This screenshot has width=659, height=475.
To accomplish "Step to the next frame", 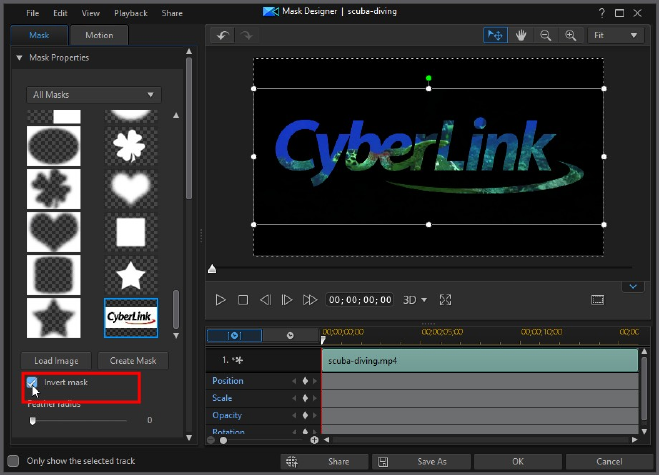I will point(287,300).
